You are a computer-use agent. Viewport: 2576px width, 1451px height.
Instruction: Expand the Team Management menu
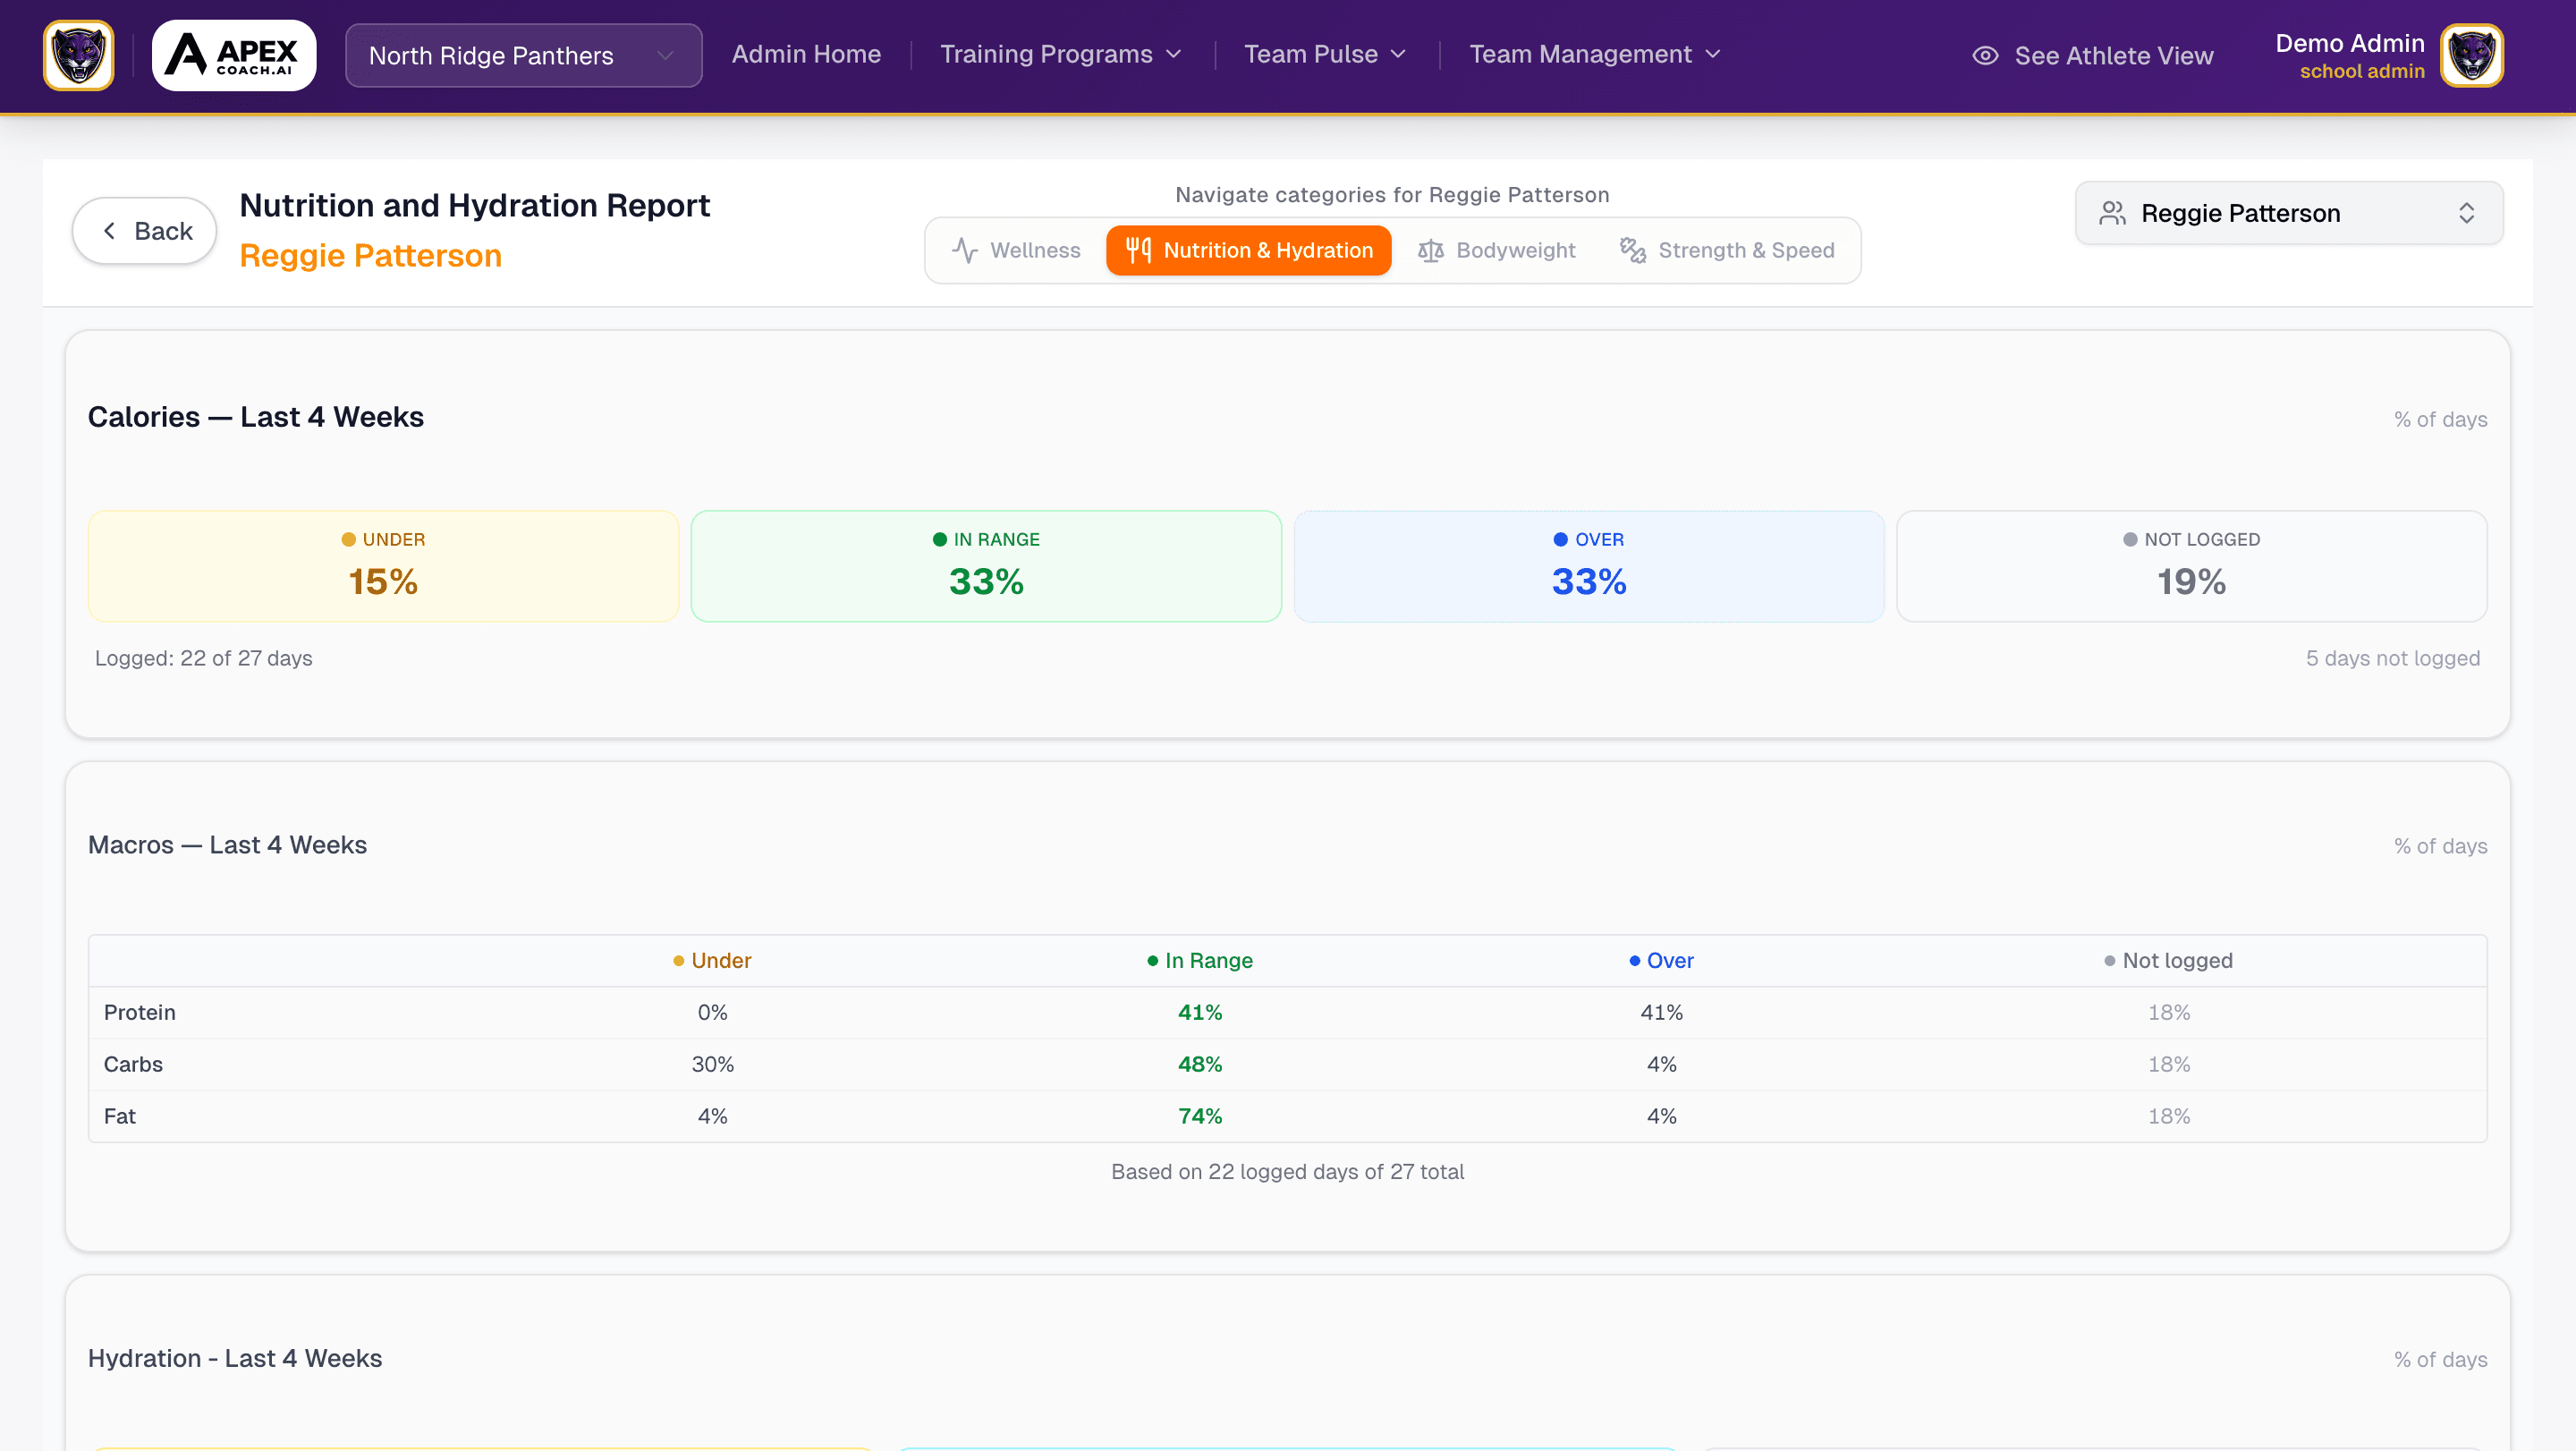pos(1594,54)
